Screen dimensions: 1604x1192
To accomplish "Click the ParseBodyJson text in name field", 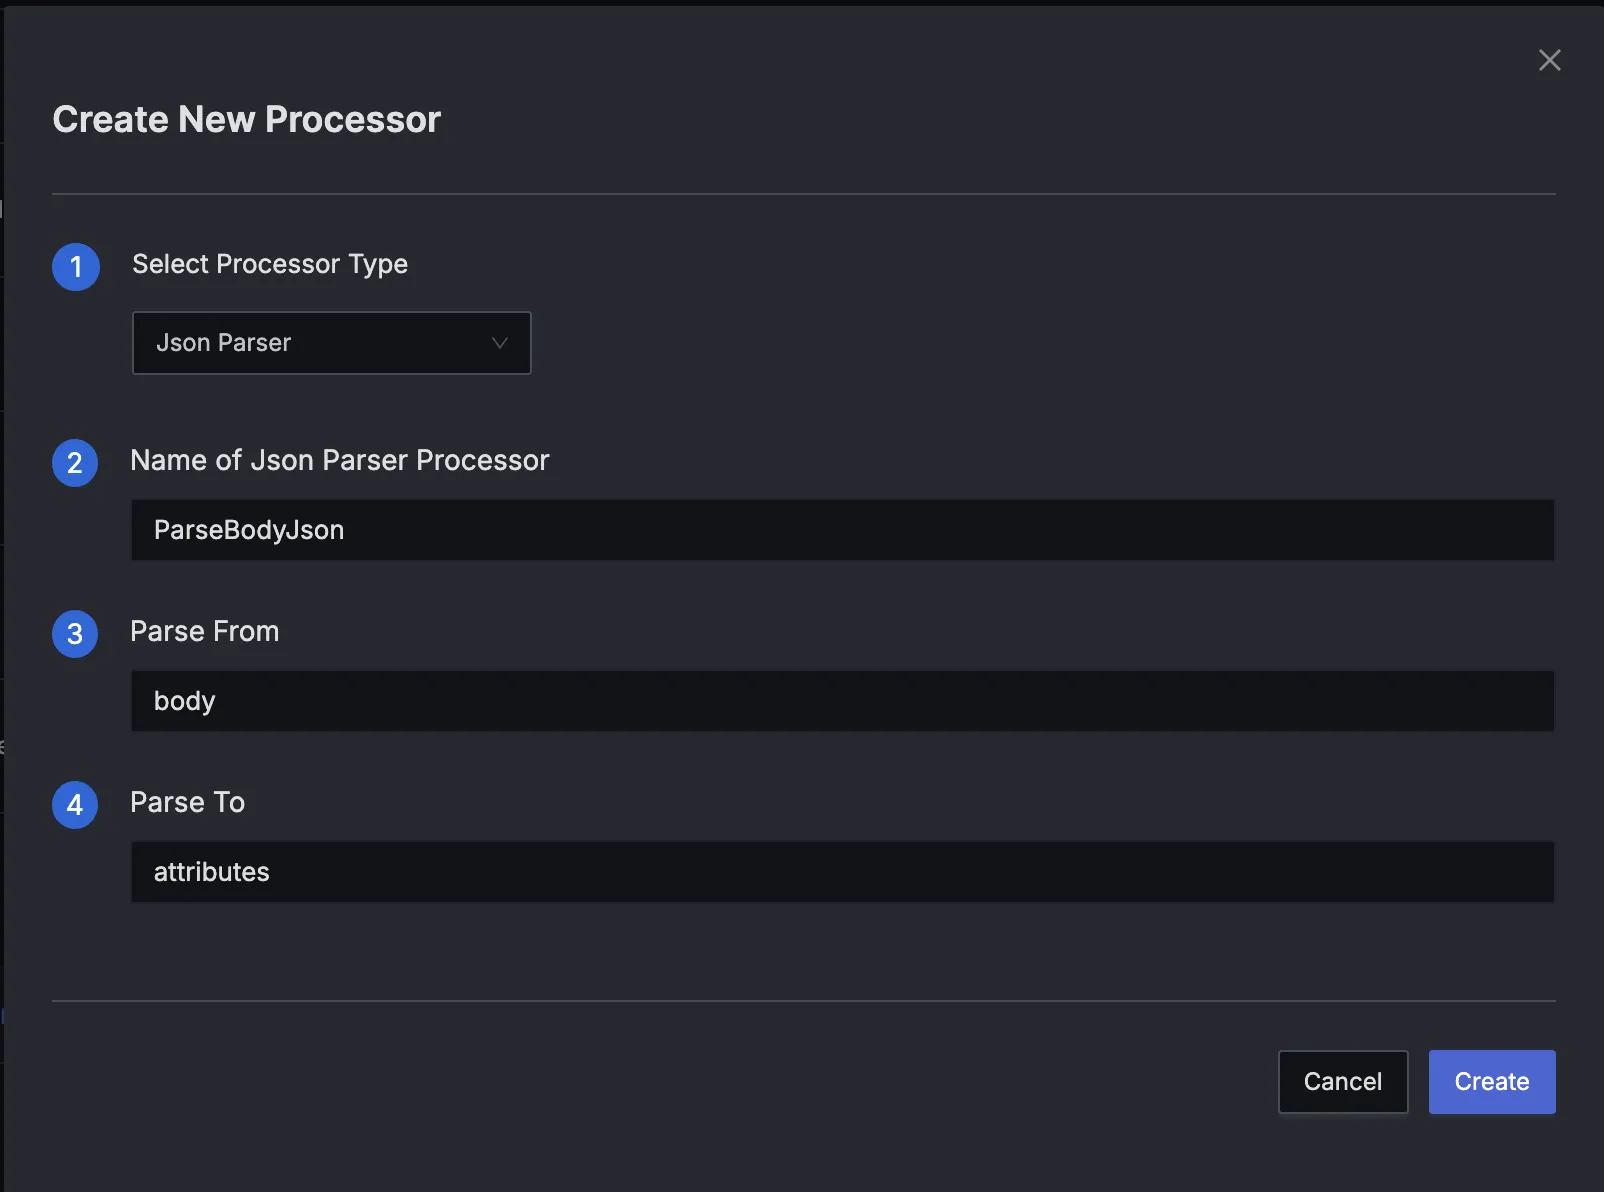I will (249, 530).
